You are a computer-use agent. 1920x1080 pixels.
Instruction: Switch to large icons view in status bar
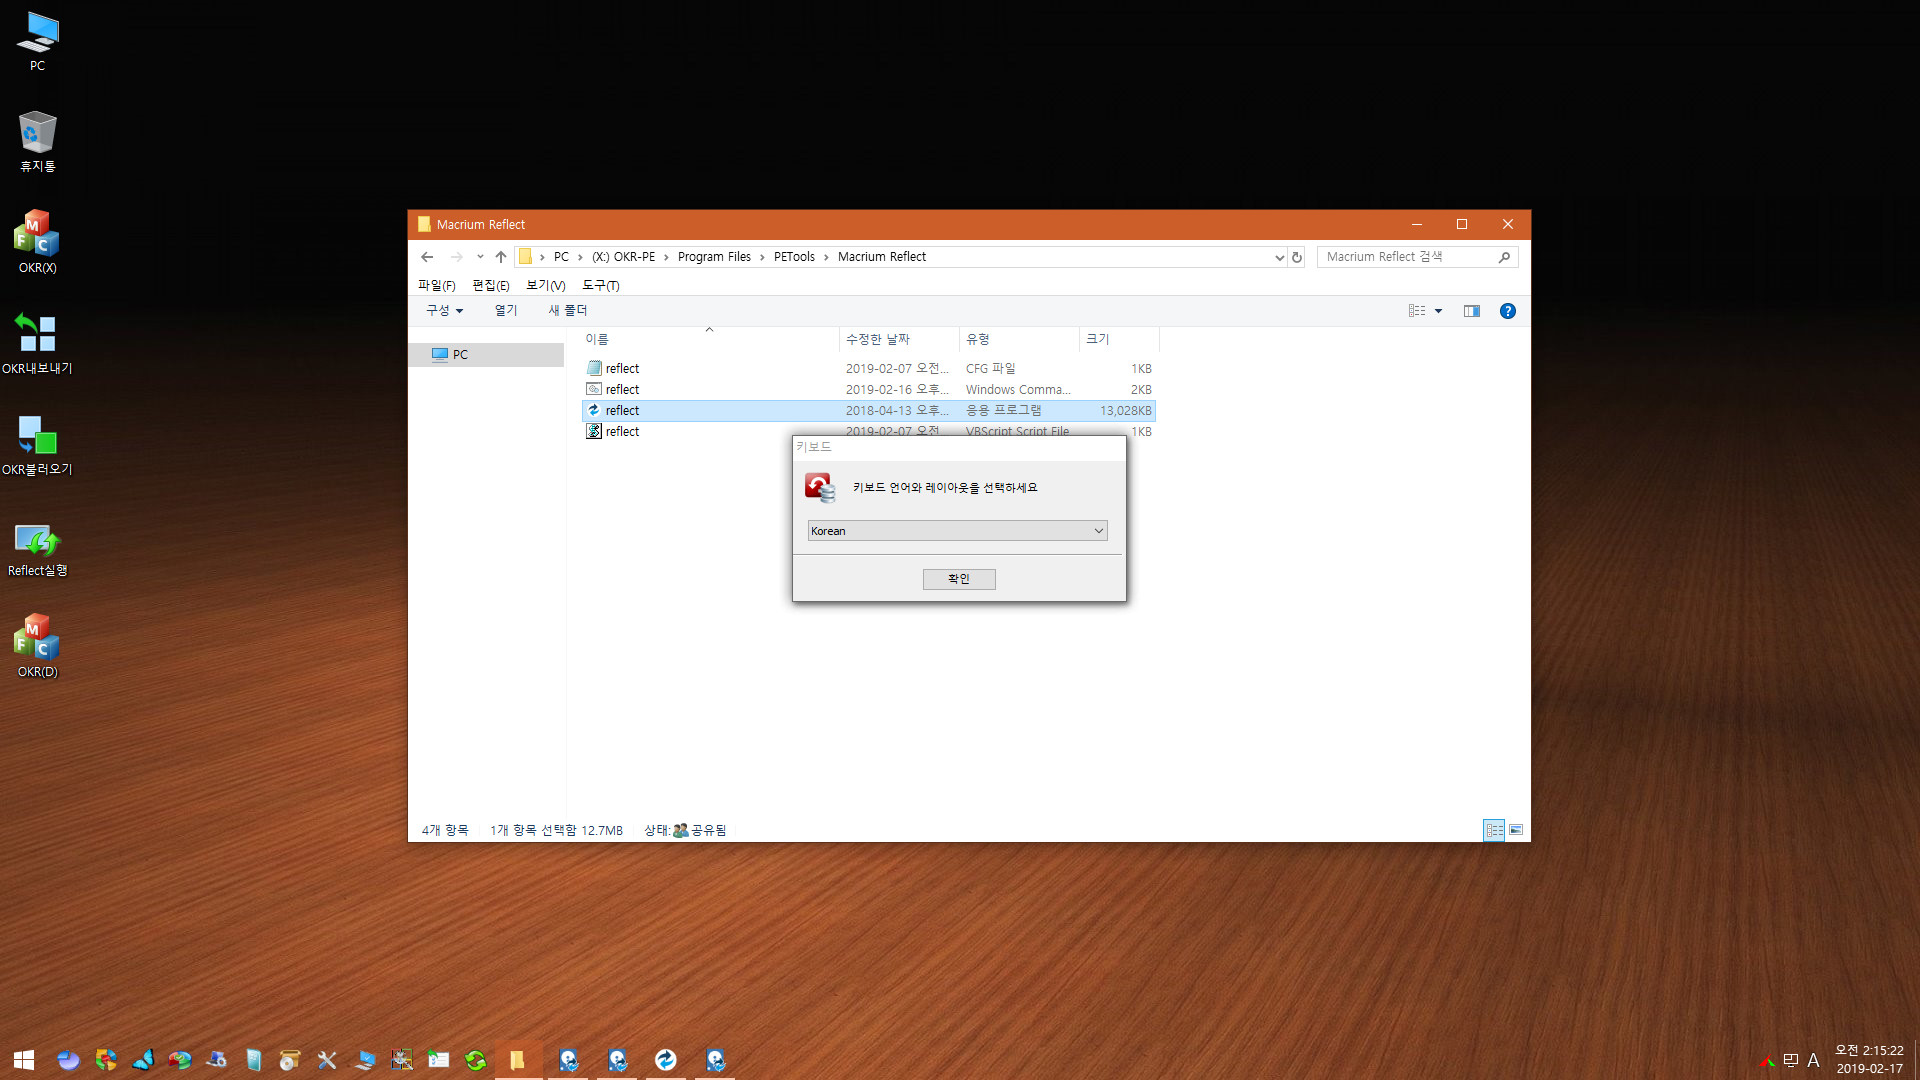1516,830
